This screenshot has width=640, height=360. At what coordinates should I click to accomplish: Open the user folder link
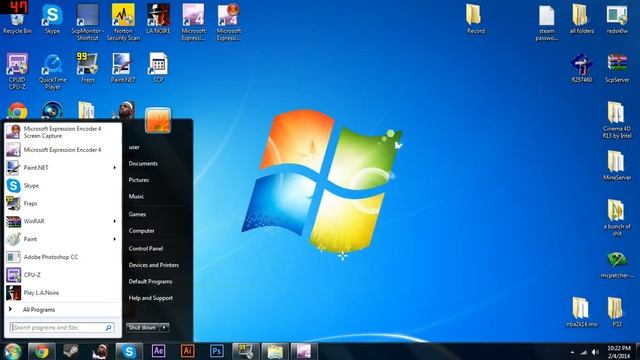click(x=134, y=147)
